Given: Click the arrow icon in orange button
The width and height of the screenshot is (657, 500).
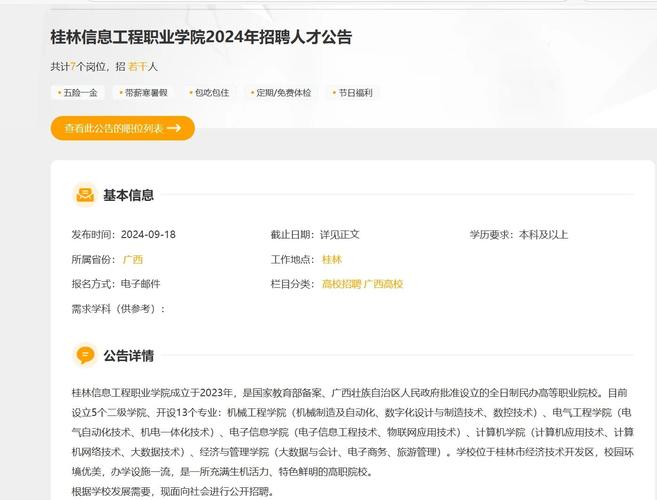Looking at the screenshot, I should 174,128.
